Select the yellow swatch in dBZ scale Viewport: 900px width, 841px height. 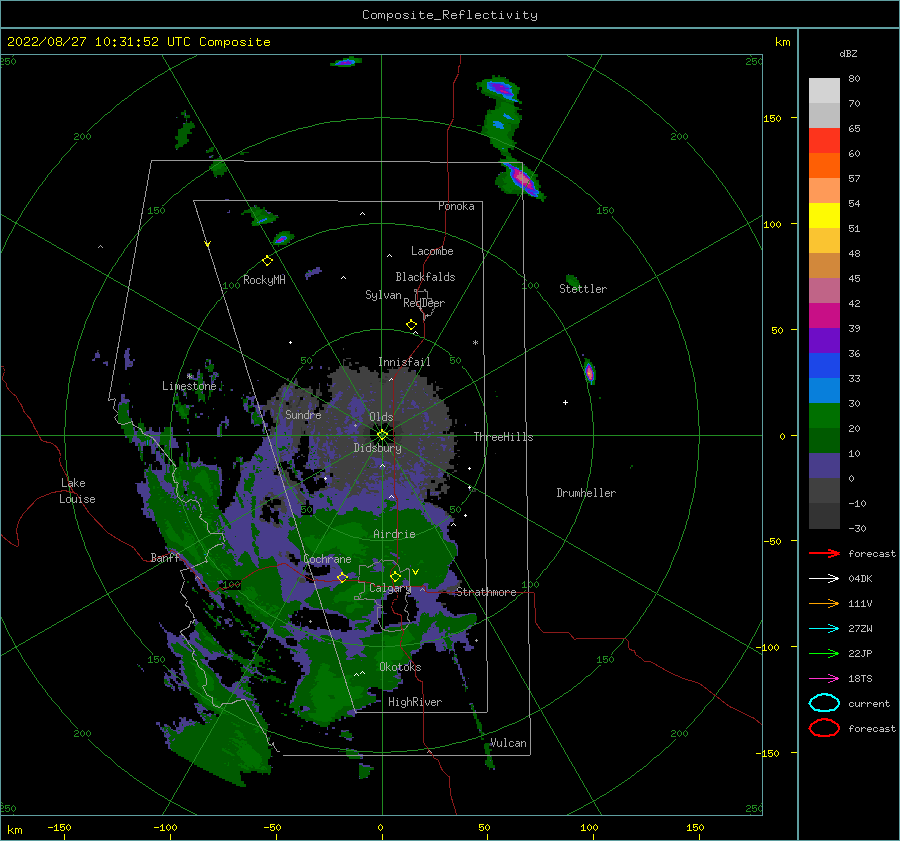[x=824, y=215]
